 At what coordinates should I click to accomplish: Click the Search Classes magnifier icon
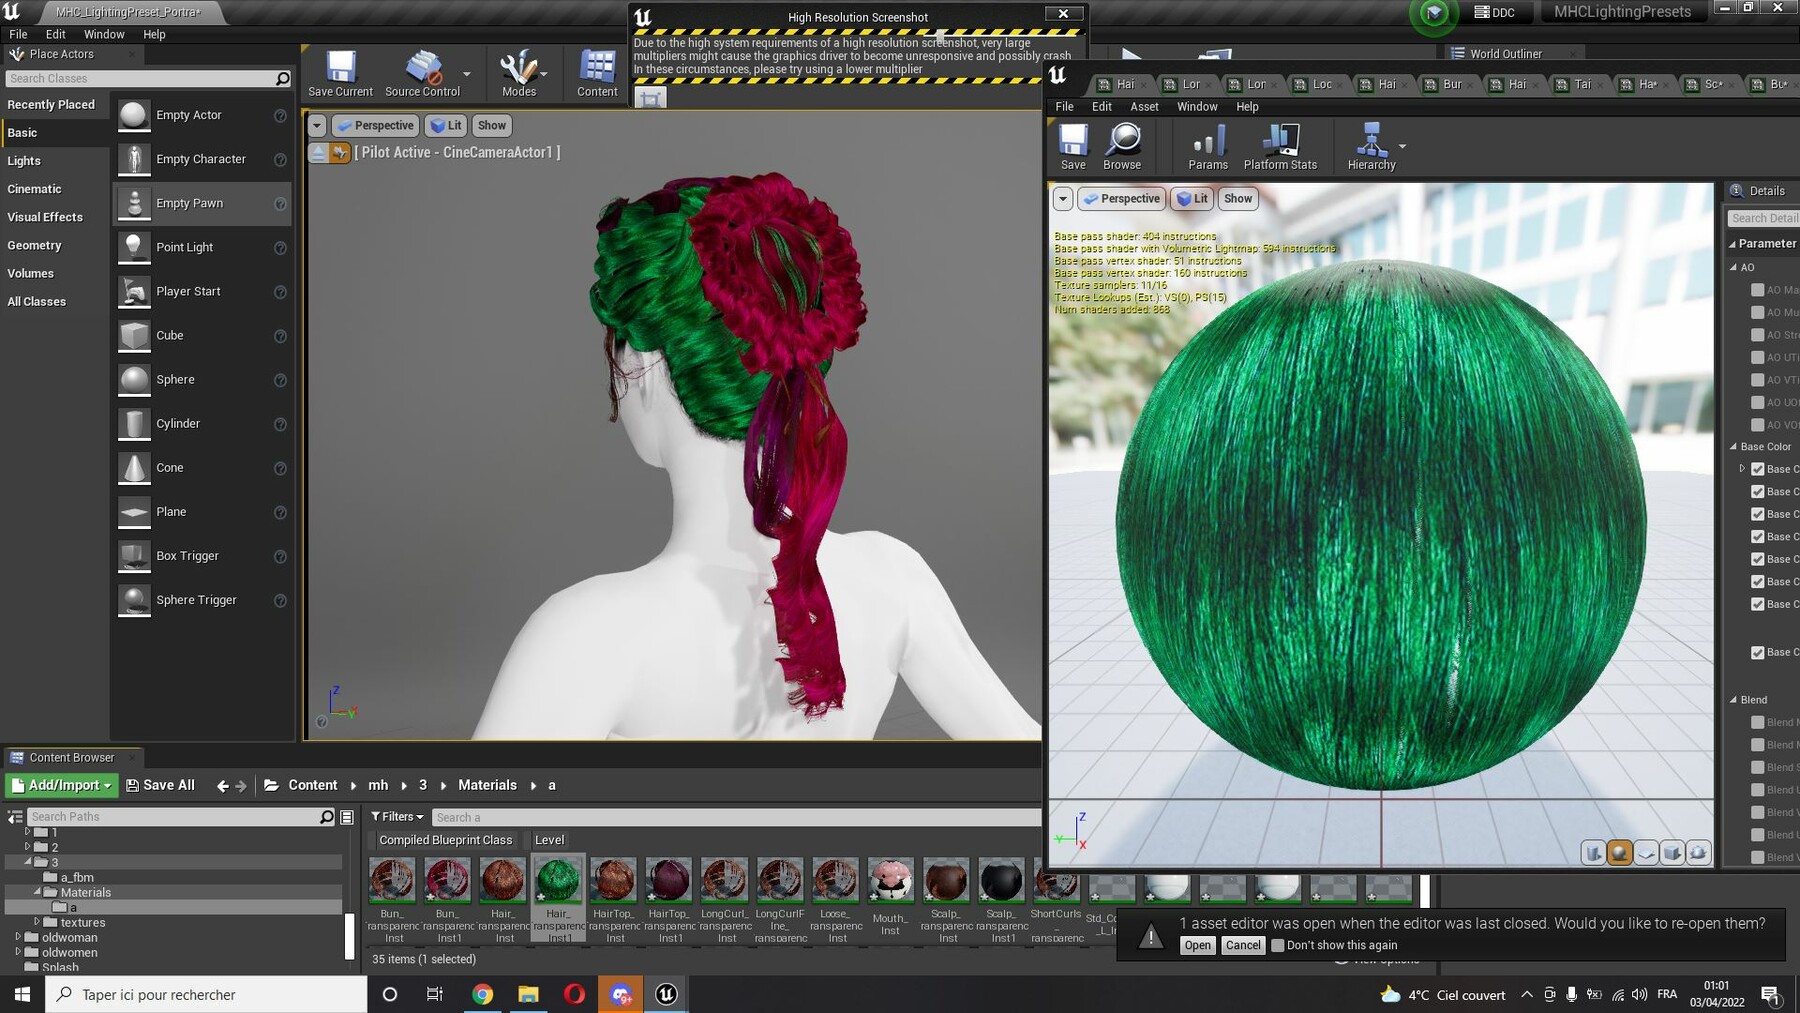click(283, 78)
